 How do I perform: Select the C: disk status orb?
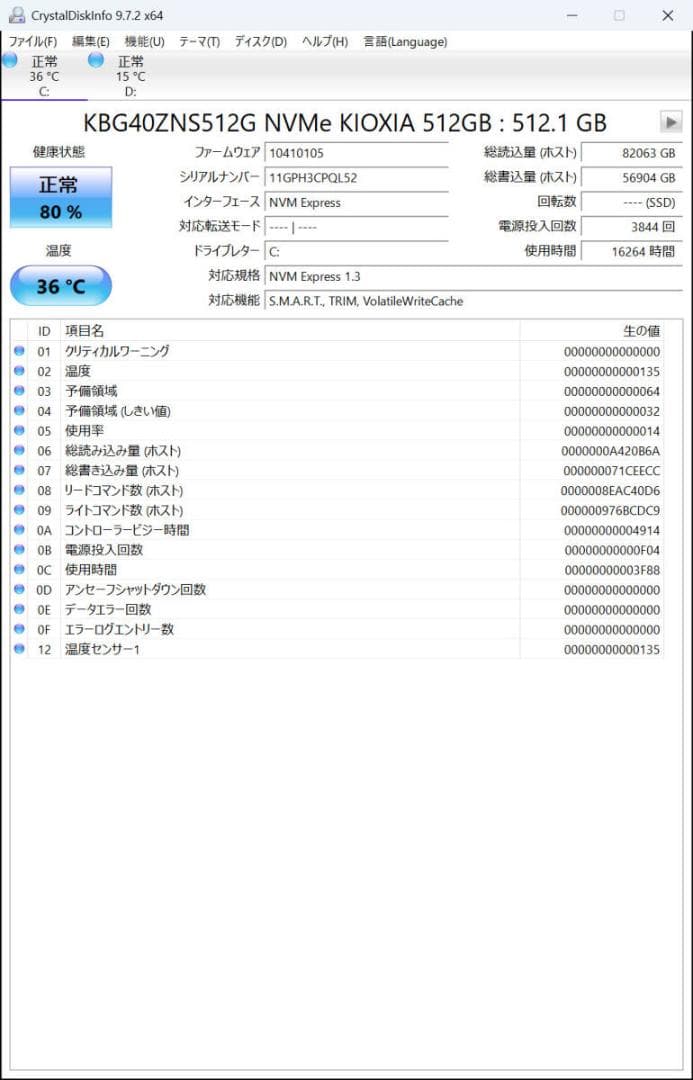coord(10,60)
